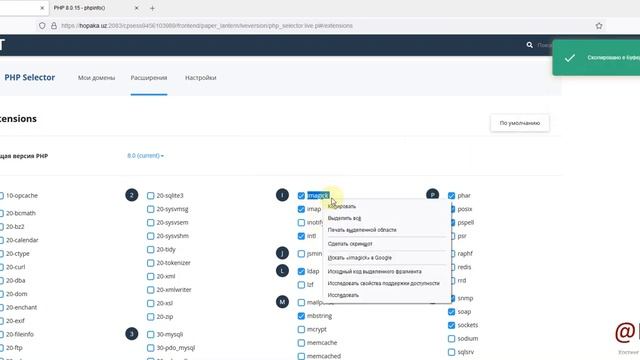Image resolution: width=640 pixels, height=360 pixels.
Task: Jump to letter M section badge
Action: (282, 302)
